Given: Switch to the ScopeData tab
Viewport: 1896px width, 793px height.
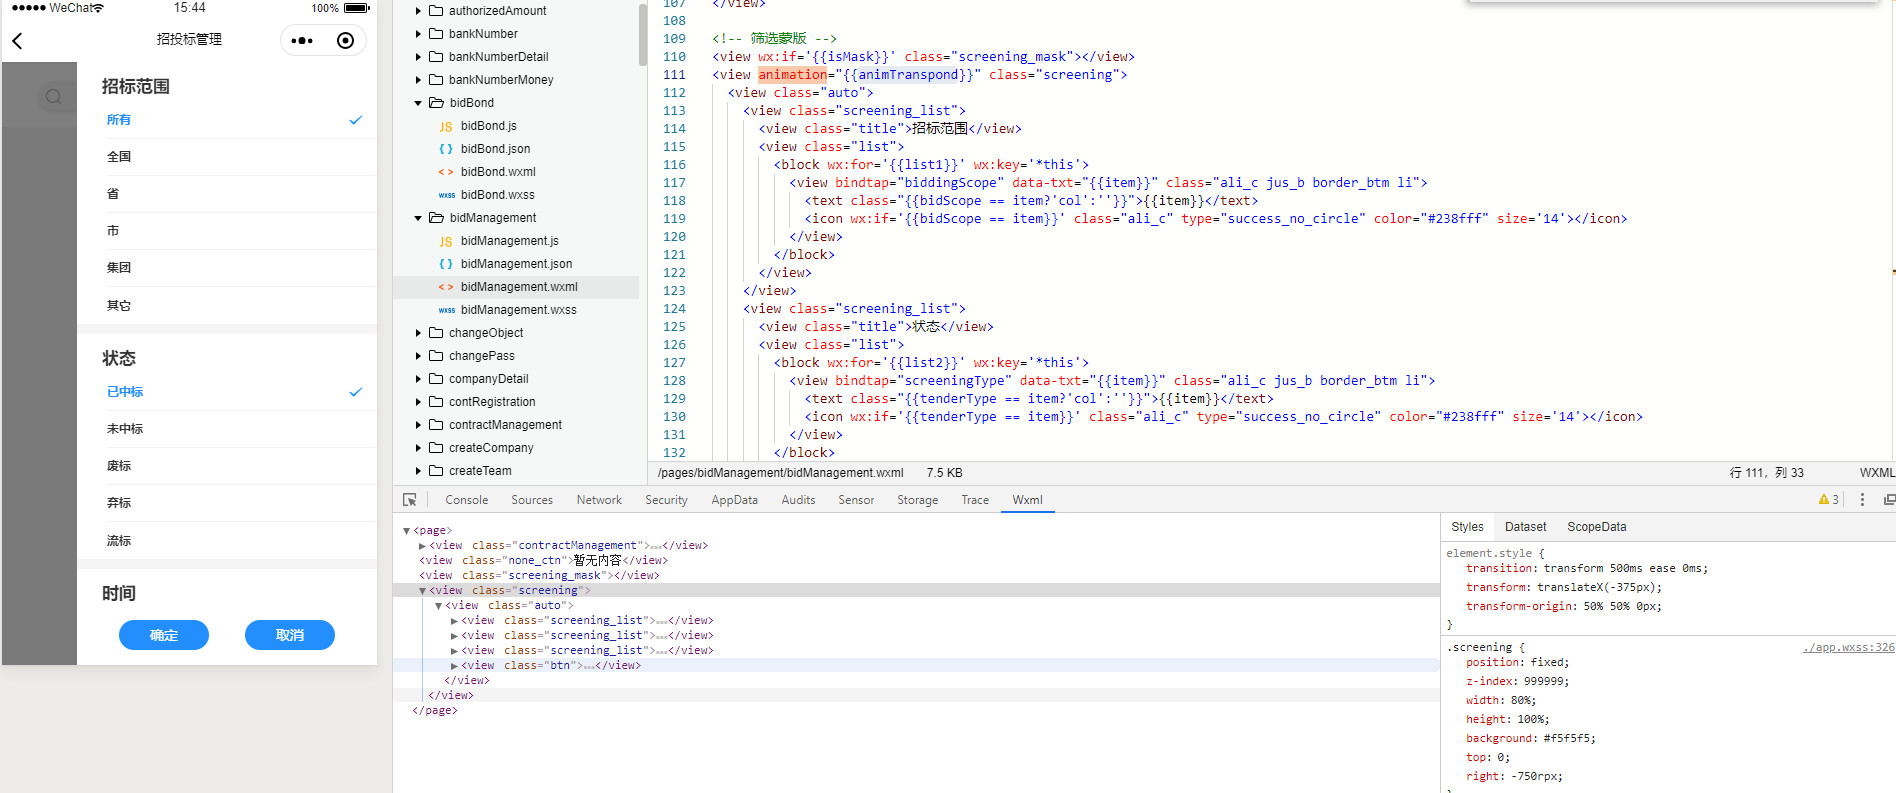Looking at the screenshot, I should (1597, 527).
